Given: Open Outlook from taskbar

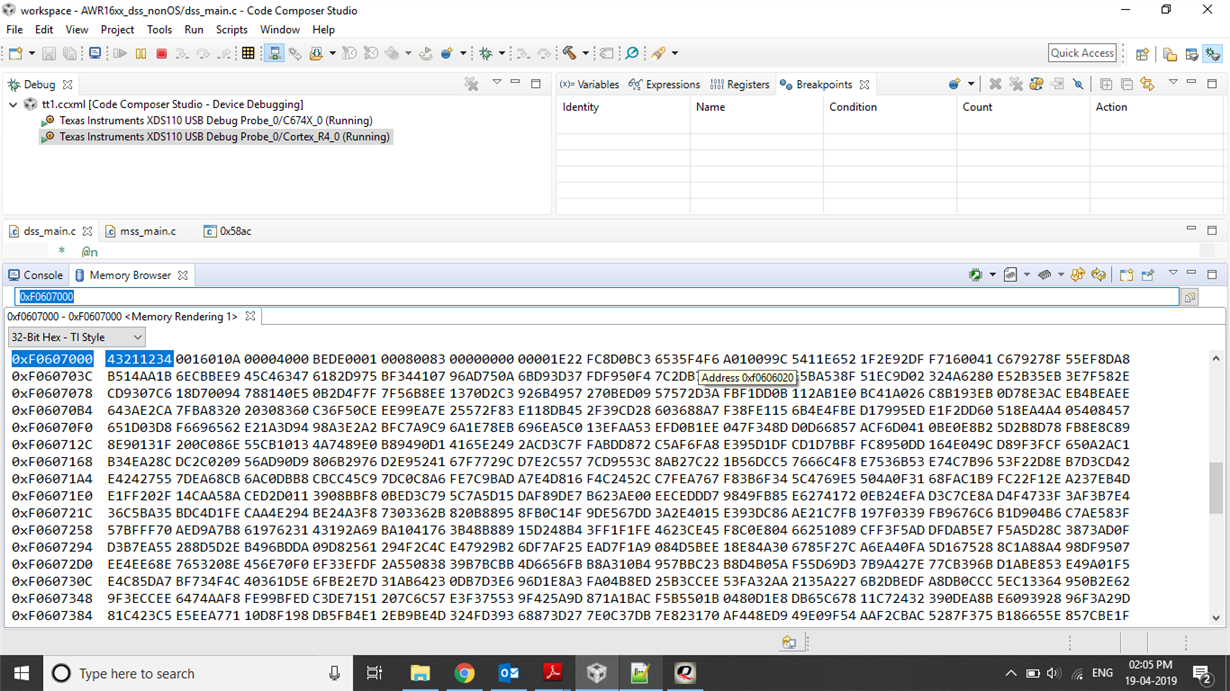Looking at the screenshot, I should click(508, 673).
